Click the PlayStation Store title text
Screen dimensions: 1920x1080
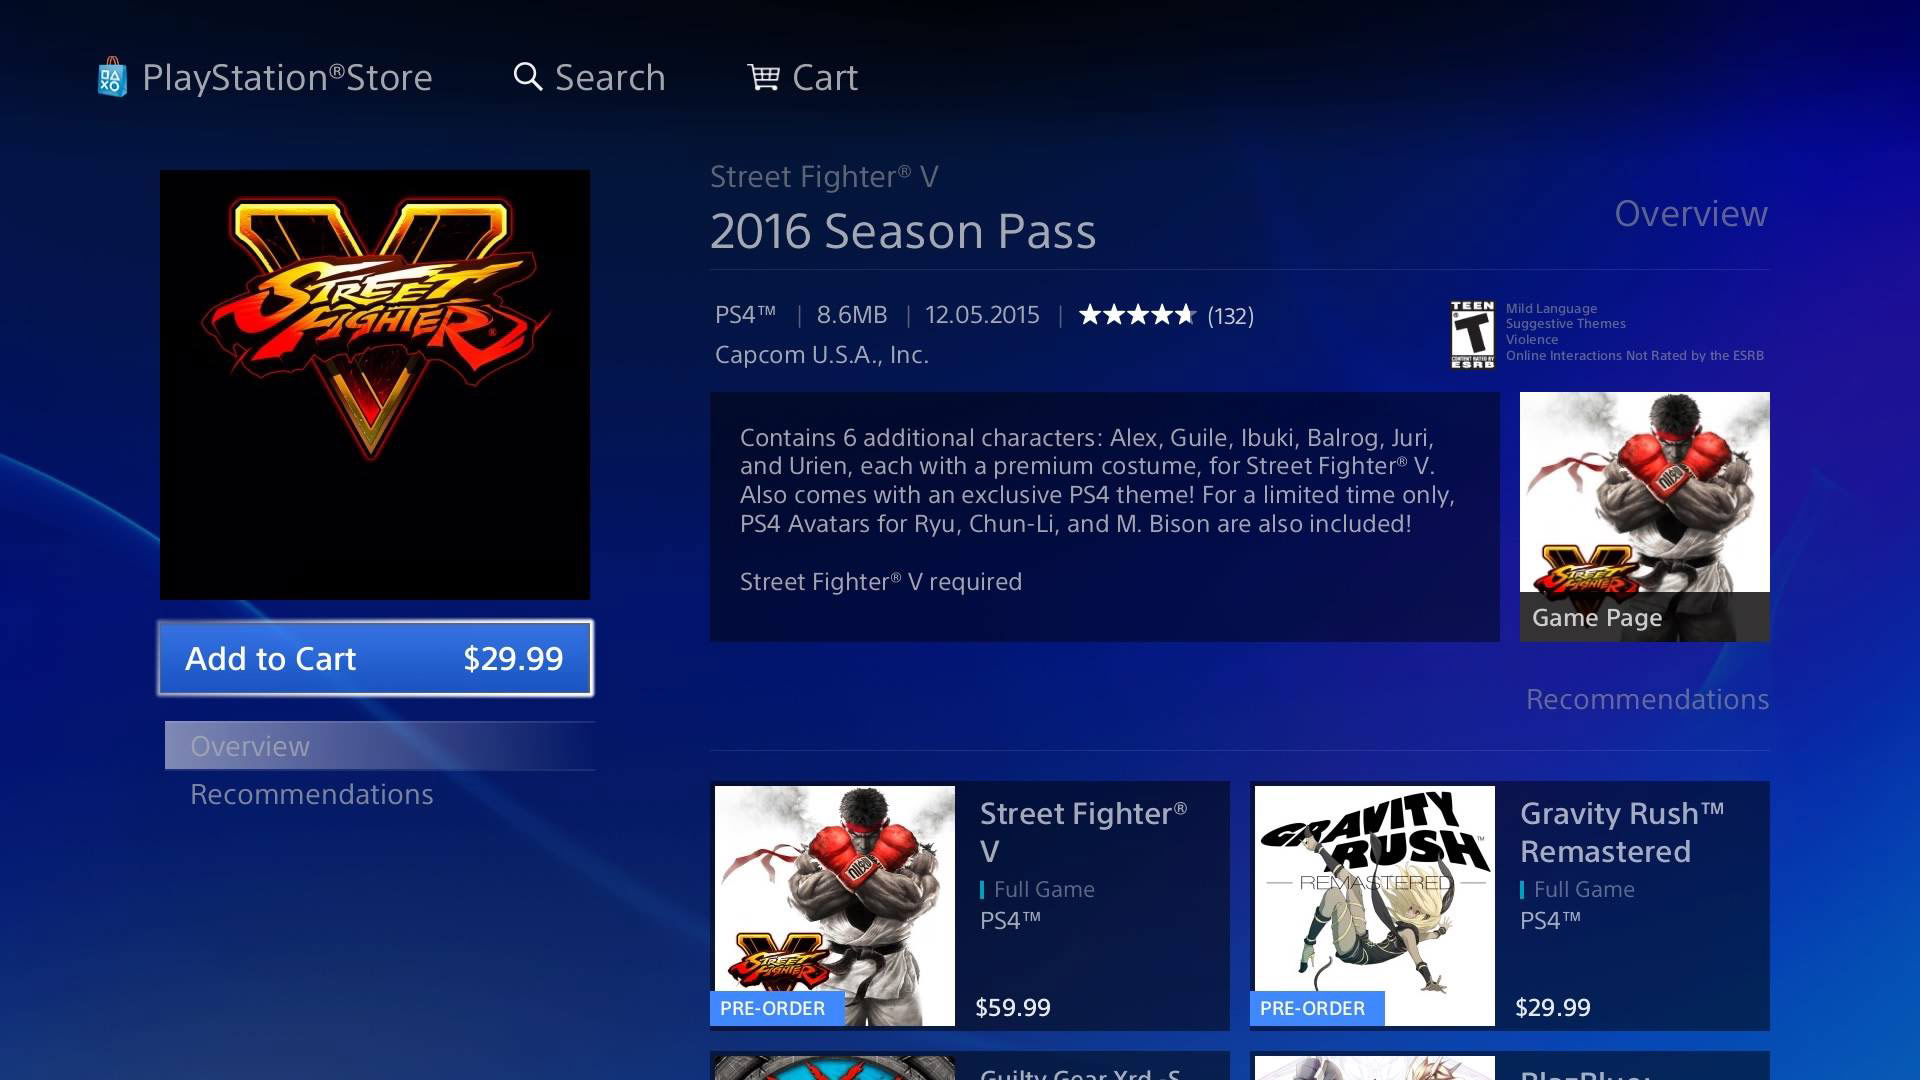click(x=287, y=77)
